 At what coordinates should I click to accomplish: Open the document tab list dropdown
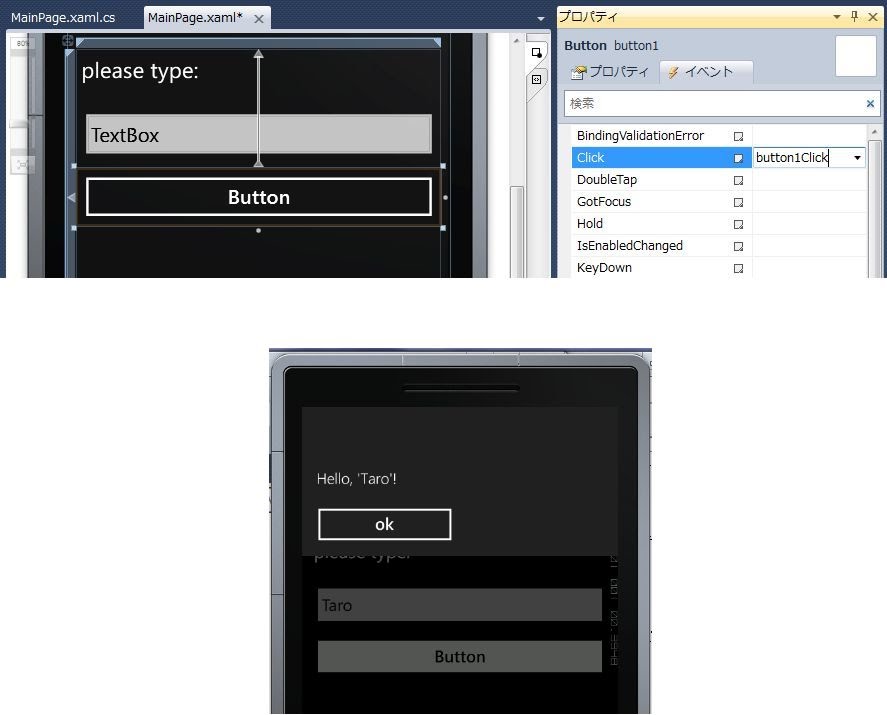pyautogui.click(x=541, y=18)
